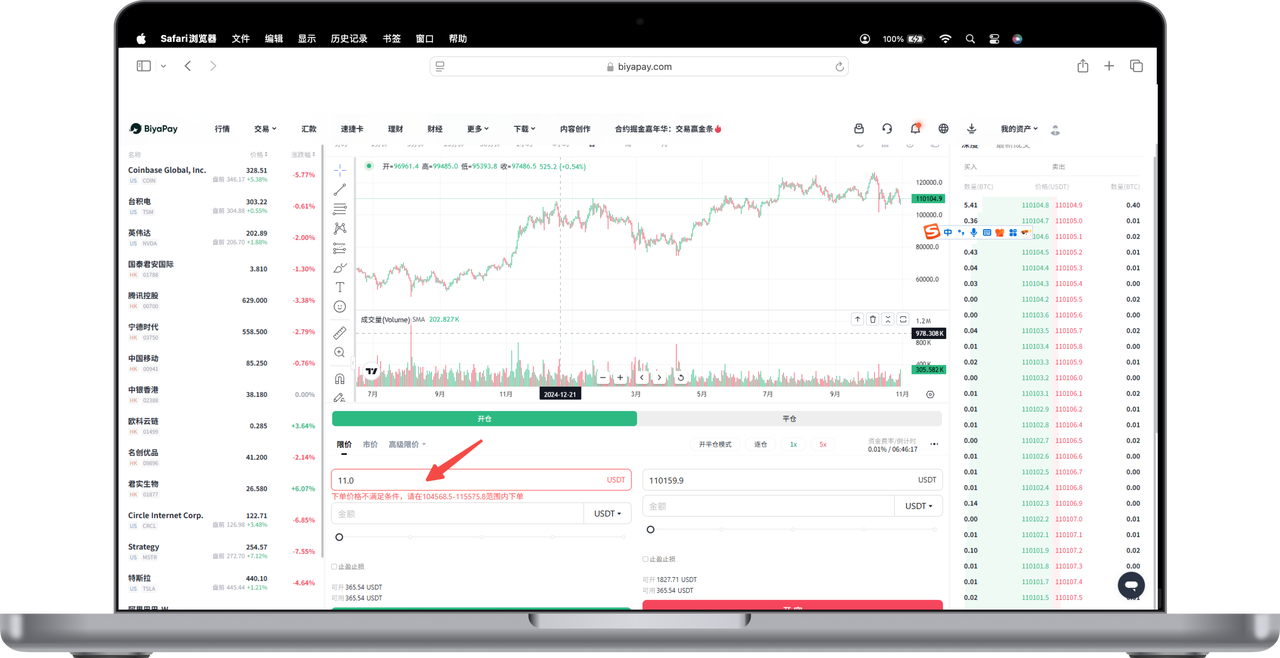Click the left amount slider handle
This screenshot has width=1280, height=658.
click(x=339, y=537)
